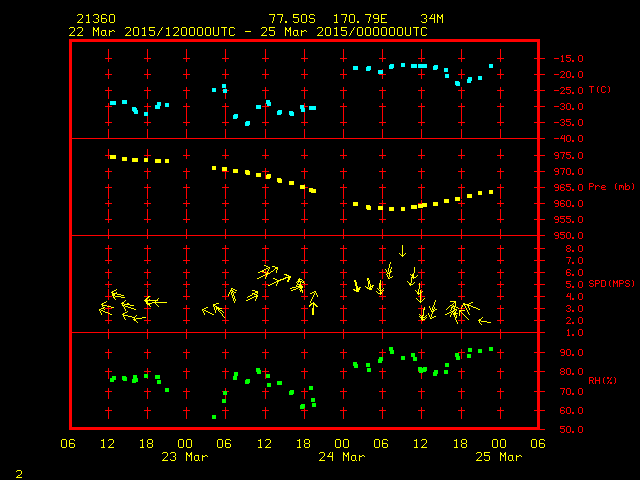This screenshot has width=640, height=480.
Task: Click the lone downward wind arrow near 8.0
Action: 402,251
